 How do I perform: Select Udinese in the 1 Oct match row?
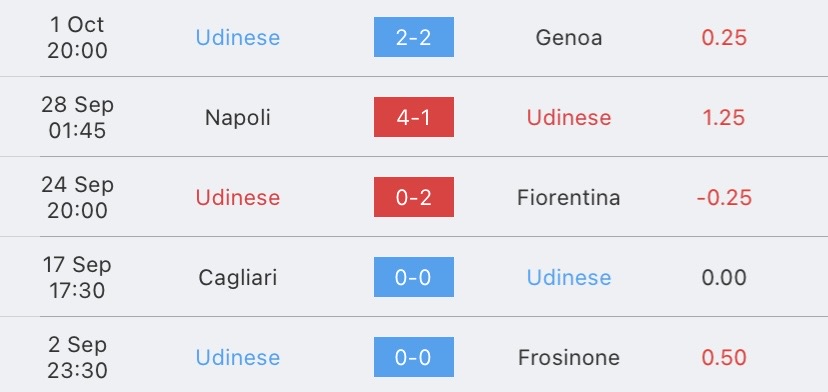[x=238, y=38]
